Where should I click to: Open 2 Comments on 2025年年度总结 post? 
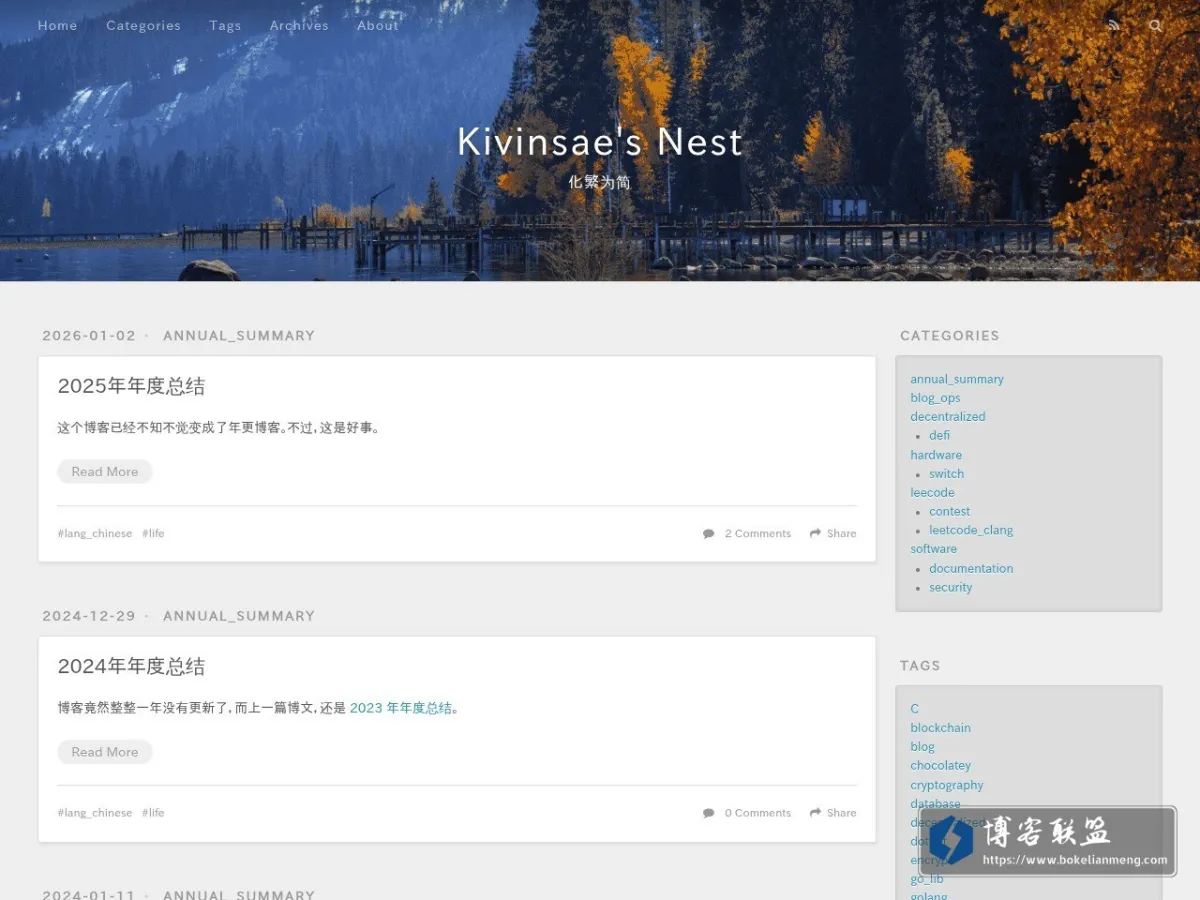[x=758, y=533]
